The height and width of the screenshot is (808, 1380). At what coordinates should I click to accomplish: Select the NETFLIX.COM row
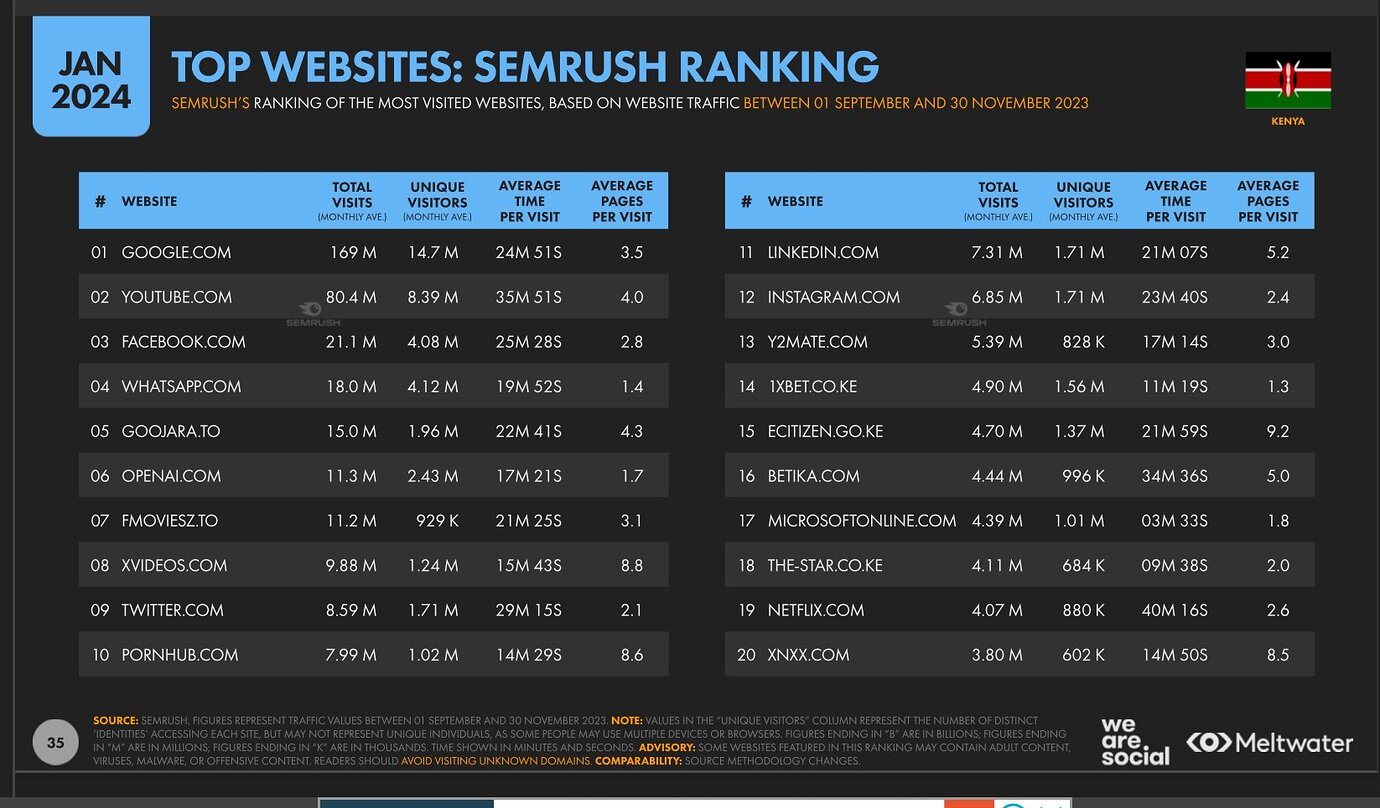(x=1019, y=609)
